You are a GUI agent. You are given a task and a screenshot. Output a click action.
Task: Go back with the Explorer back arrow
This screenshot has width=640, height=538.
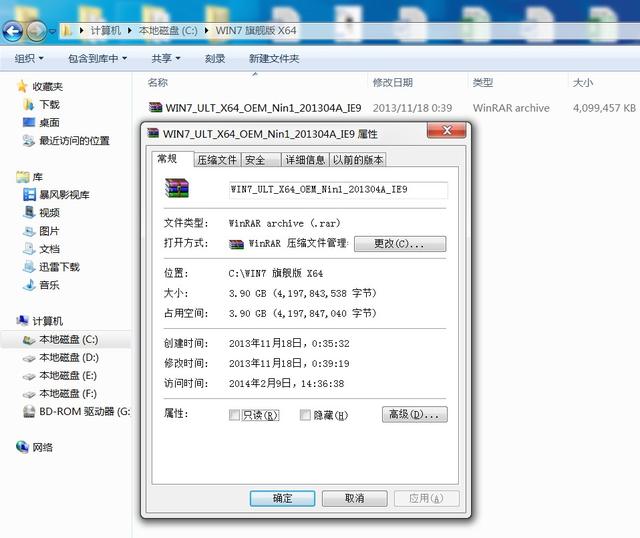[13, 31]
